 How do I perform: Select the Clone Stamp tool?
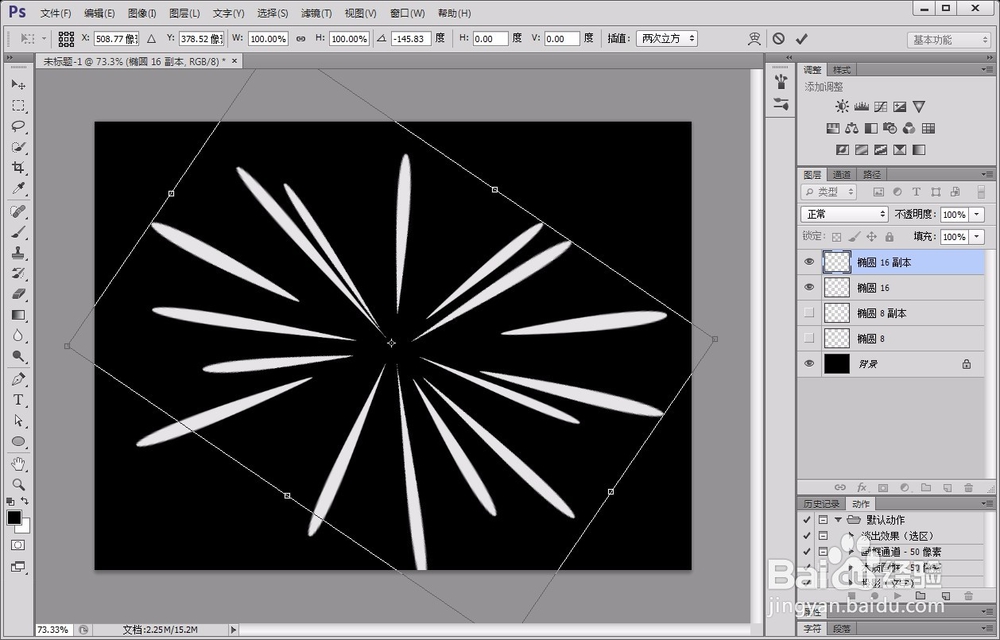(18, 252)
